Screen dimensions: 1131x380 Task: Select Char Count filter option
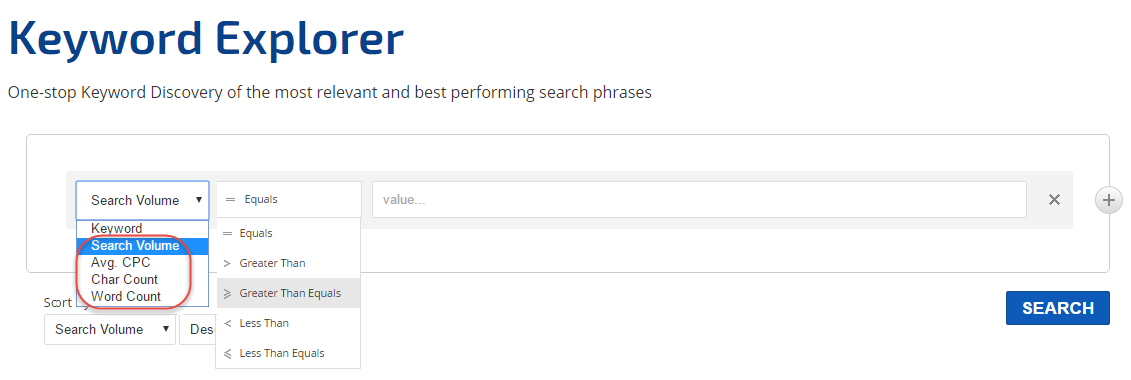(x=142, y=279)
